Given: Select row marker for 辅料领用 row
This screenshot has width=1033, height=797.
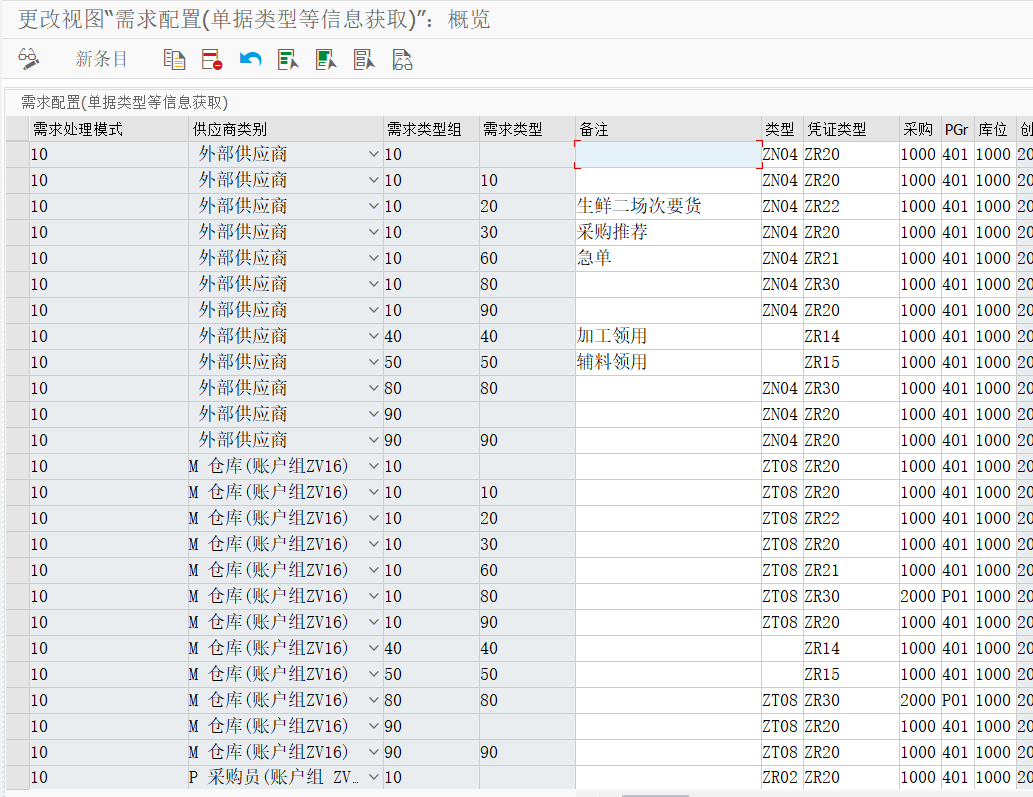Looking at the screenshot, I should 17,362.
